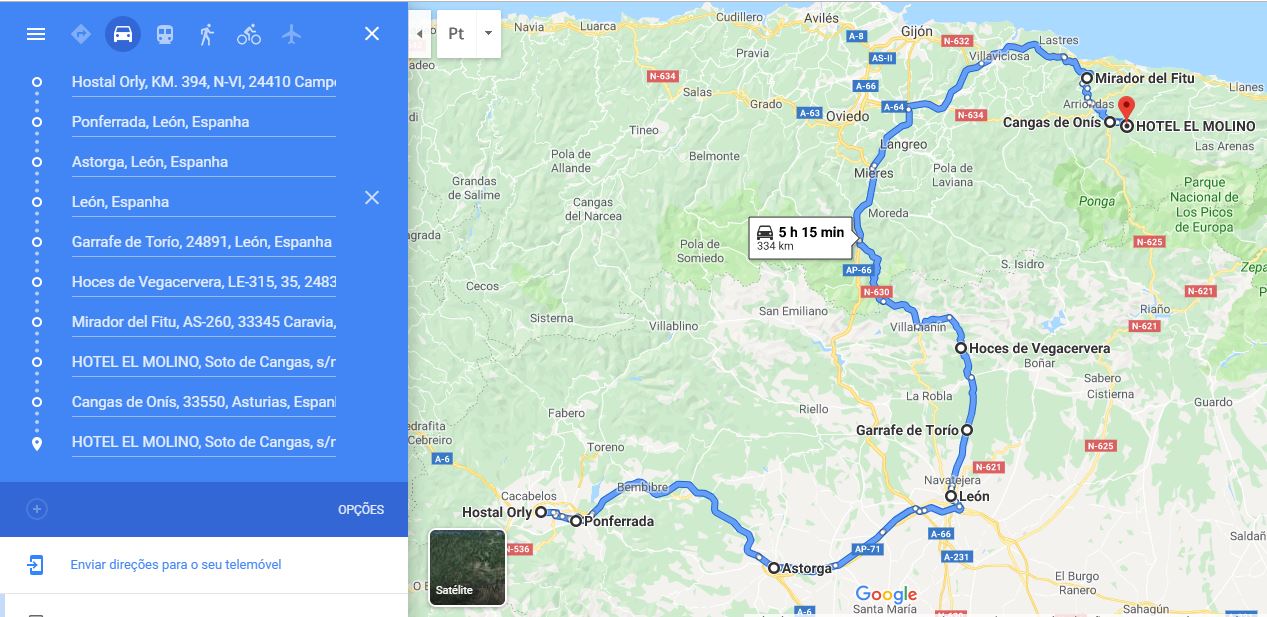1267x617 pixels.
Task: Switch to public transit mode
Action: [165, 34]
